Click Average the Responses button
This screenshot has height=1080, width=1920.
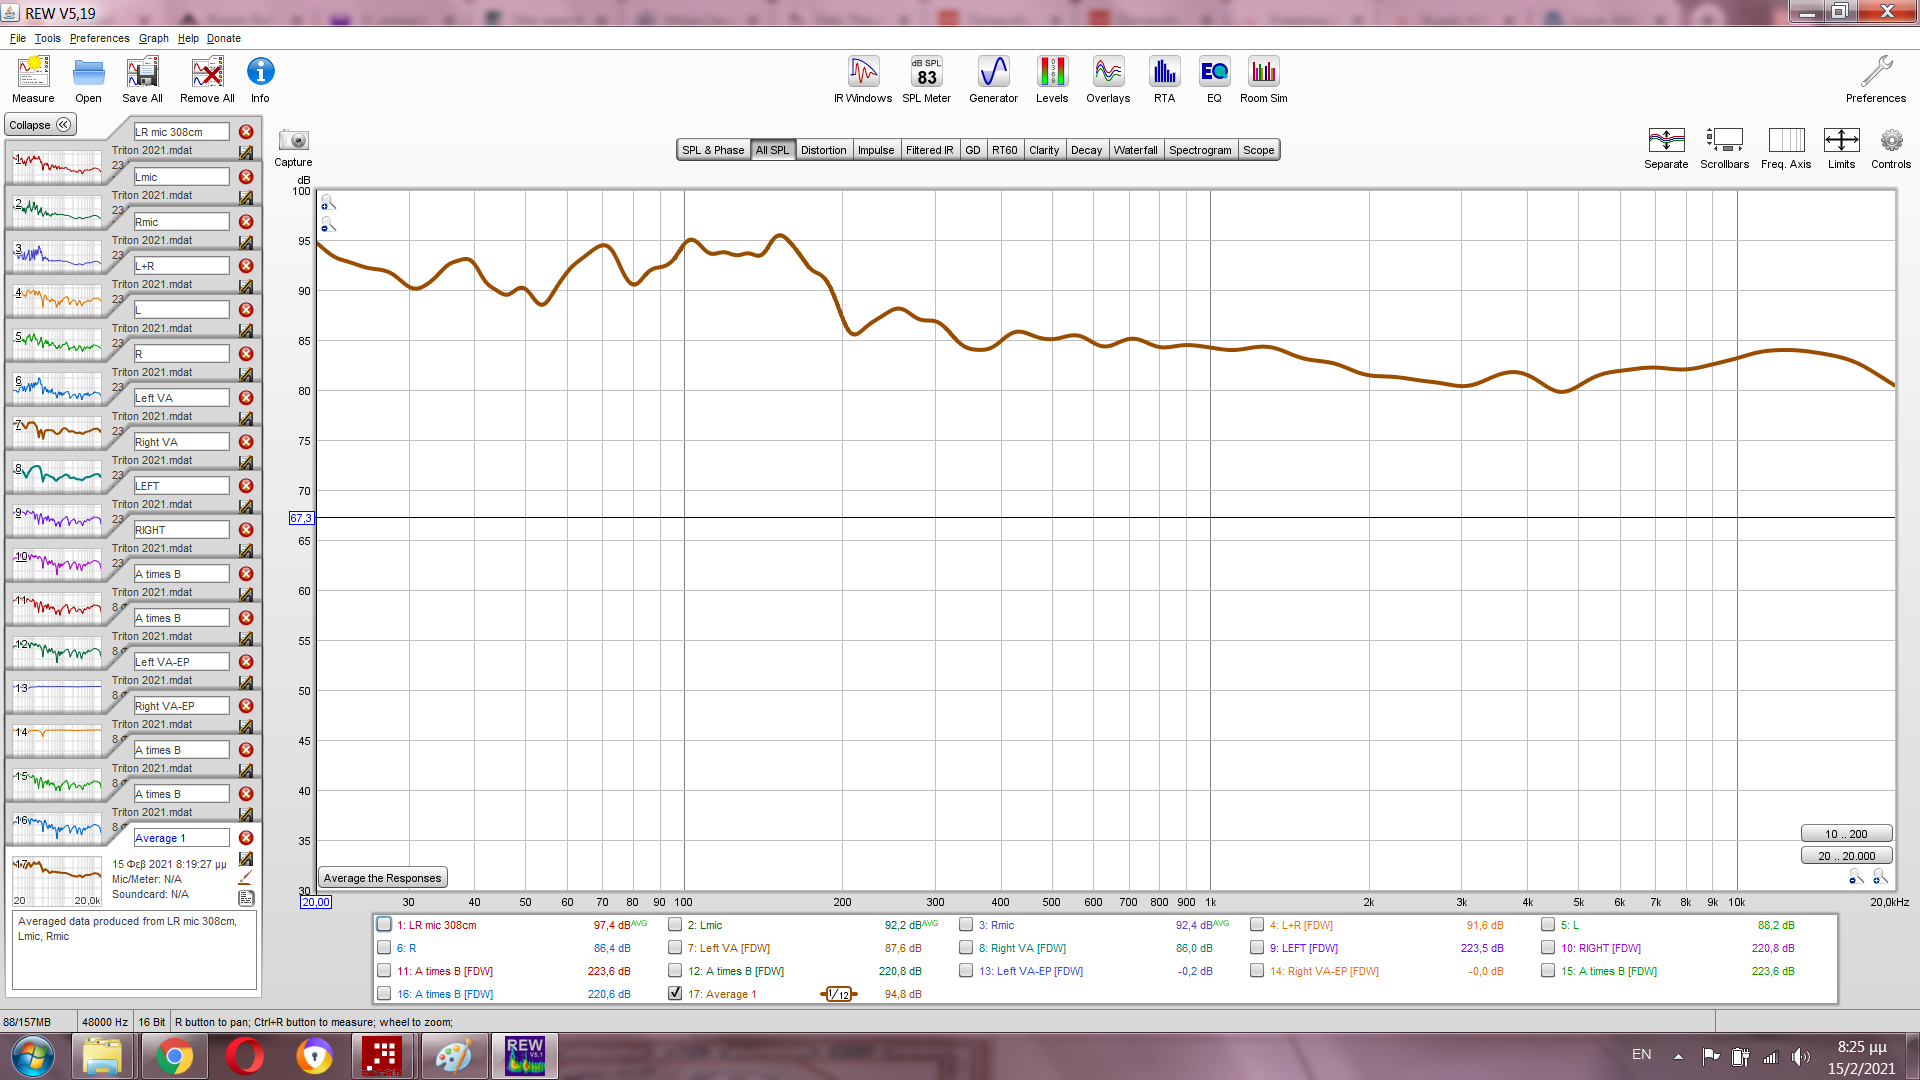(x=382, y=878)
